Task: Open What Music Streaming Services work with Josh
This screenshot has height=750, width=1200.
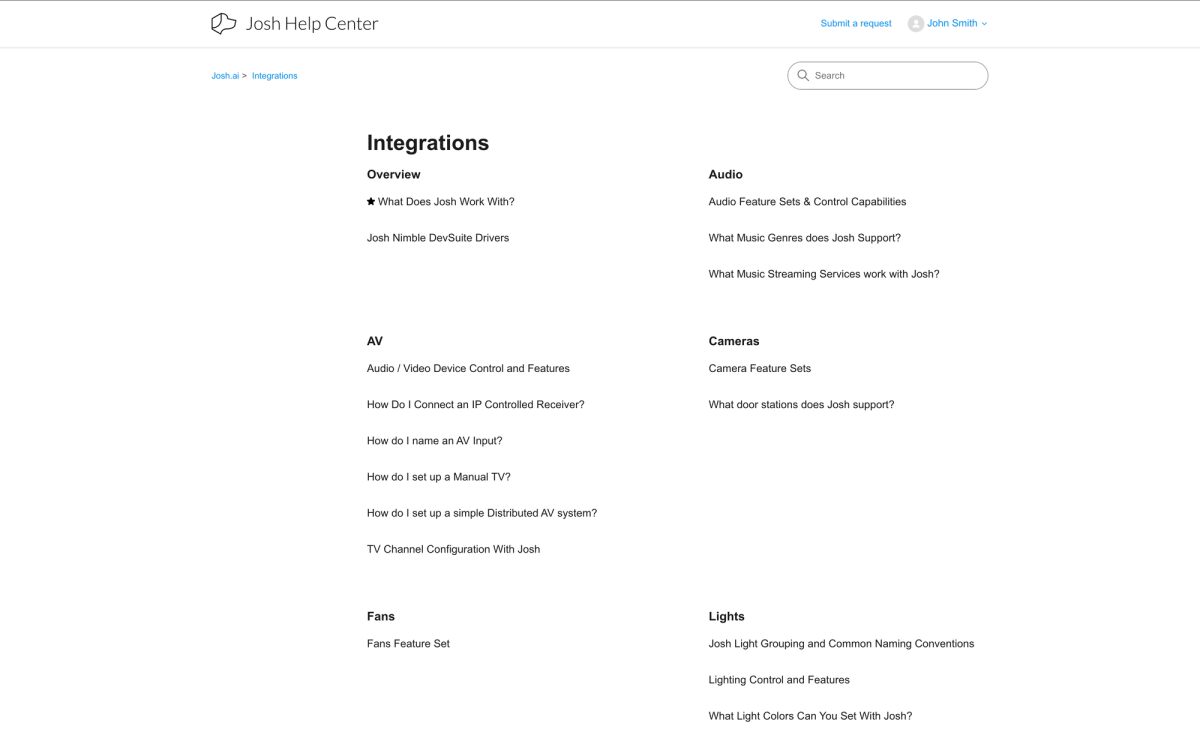Action: click(x=824, y=274)
